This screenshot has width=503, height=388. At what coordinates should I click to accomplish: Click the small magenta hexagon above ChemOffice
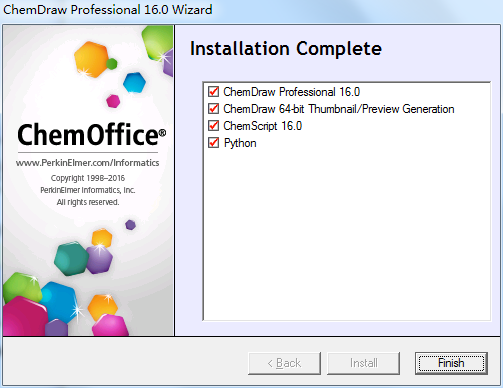tap(113, 101)
